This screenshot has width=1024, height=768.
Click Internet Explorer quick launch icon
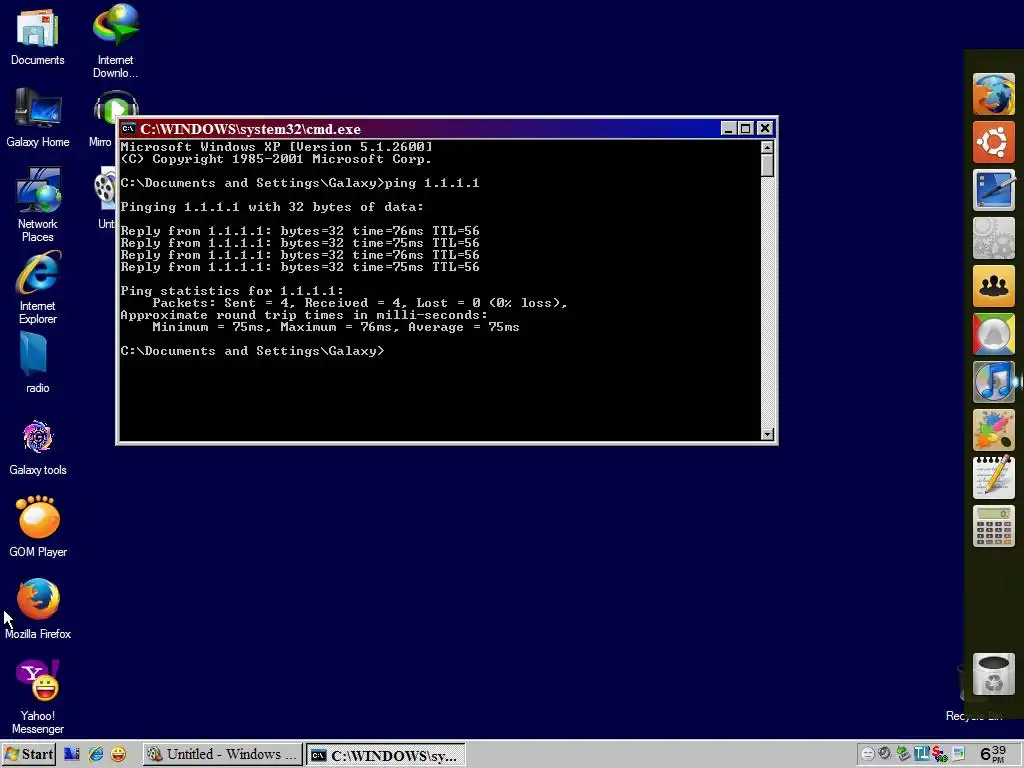(x=95, y=754)
